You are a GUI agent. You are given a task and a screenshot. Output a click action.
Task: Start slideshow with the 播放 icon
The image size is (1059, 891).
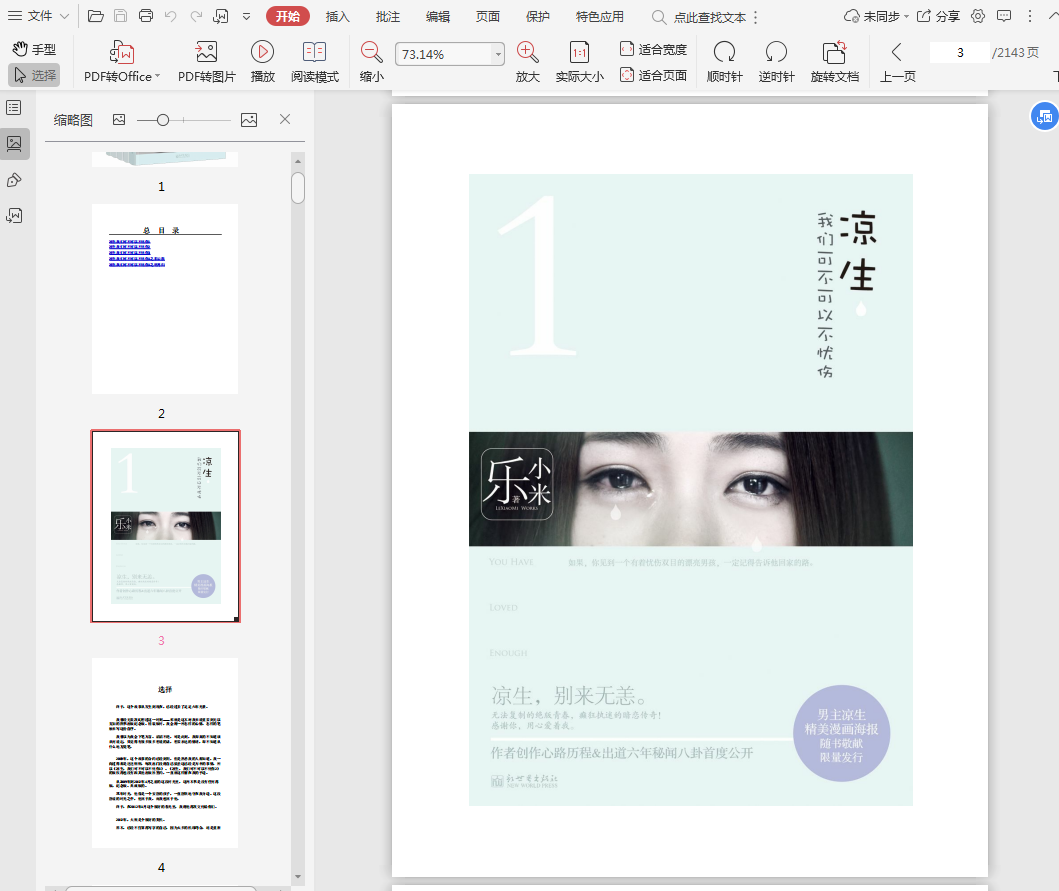point(262,53)
